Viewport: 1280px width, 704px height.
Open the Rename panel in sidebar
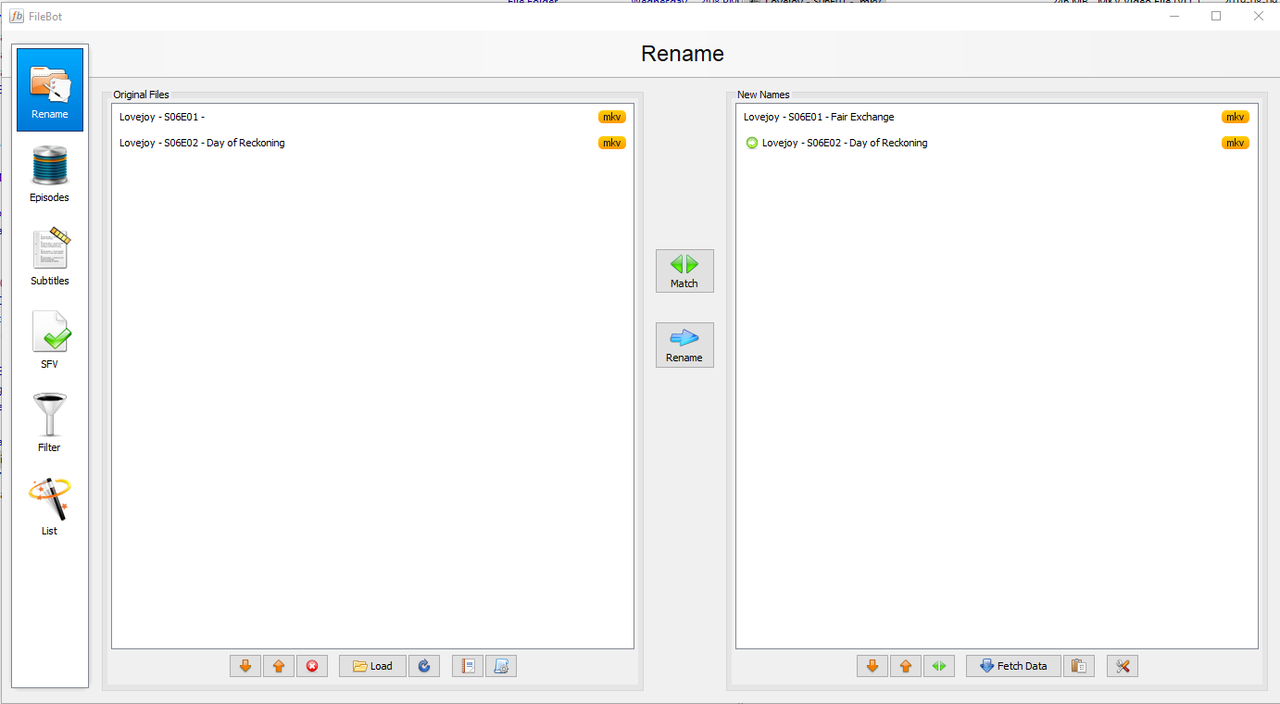point(50,89)
